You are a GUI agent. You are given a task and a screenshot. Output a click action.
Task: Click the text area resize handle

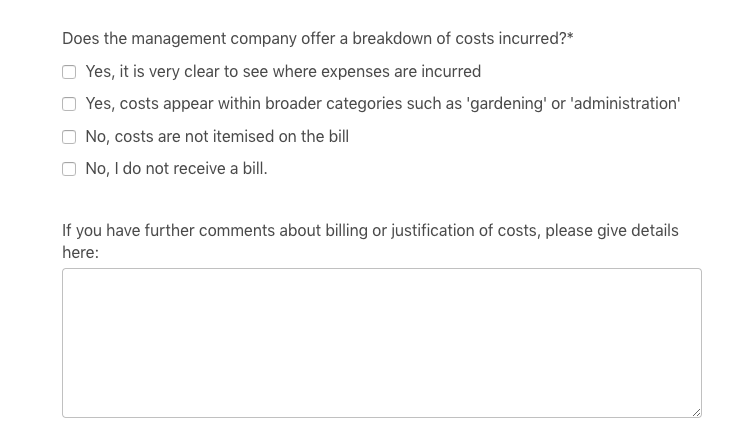697,412
